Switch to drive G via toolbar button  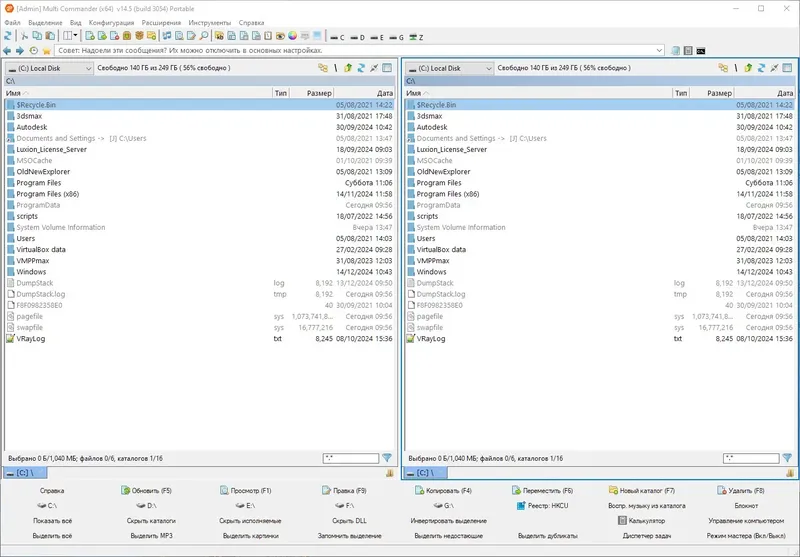pos(396,37)
